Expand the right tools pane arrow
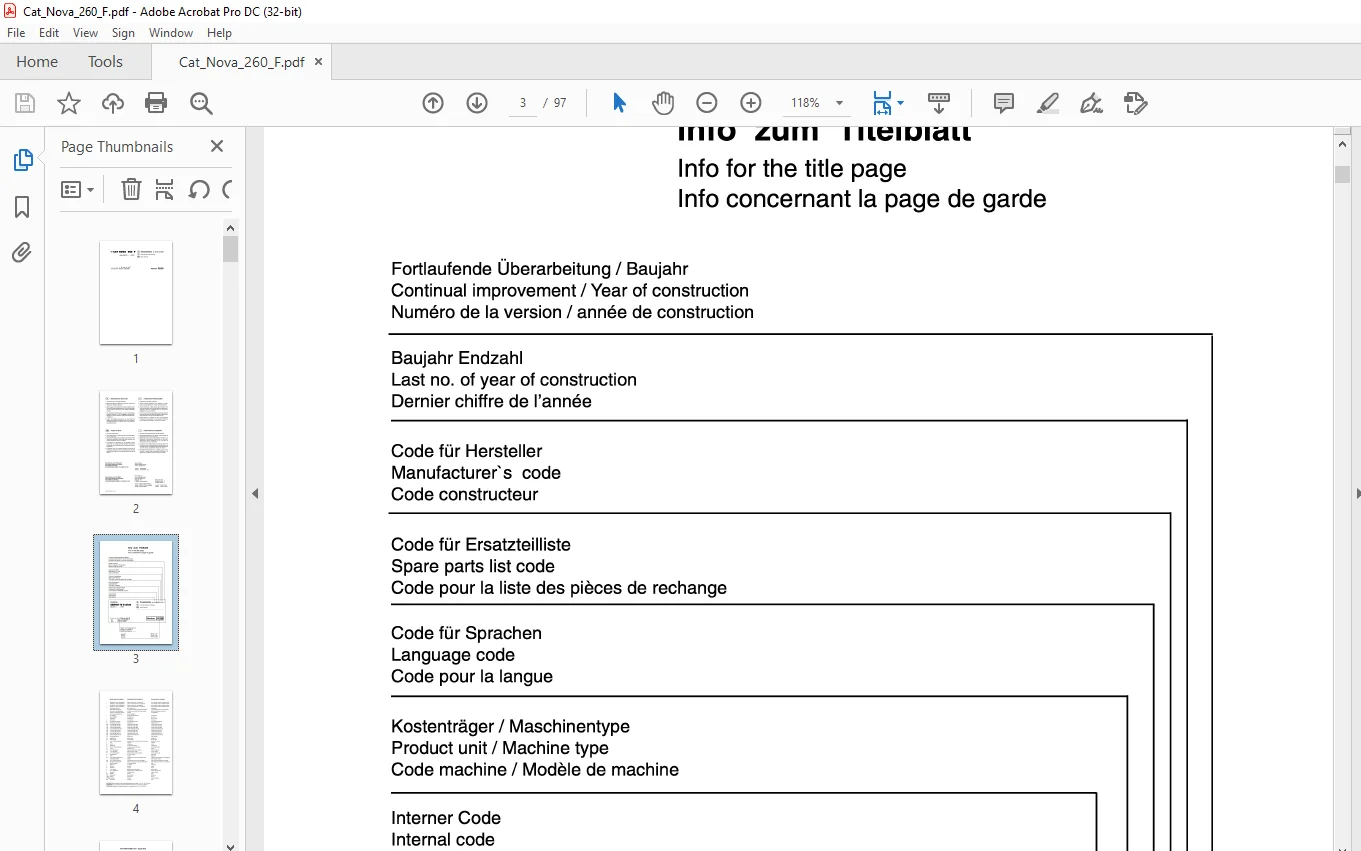1361x851 pixels. pyautogui.click(x=1356, y=493)
